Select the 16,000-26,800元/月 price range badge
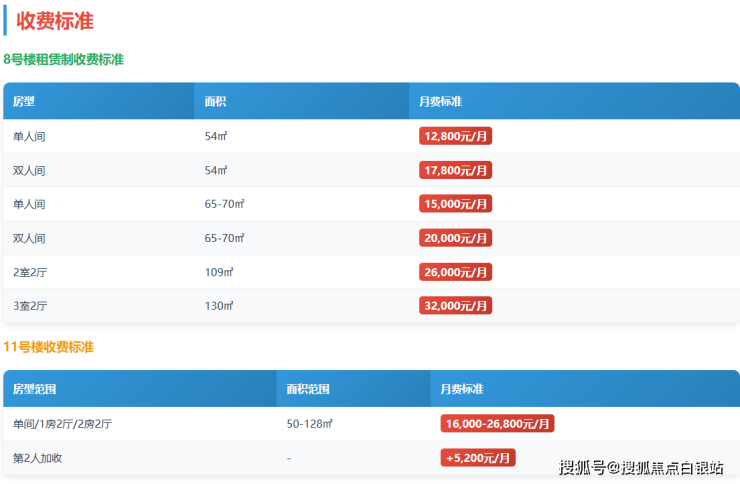Image resolution: width=740 pixels, height=484 pixels. click(497, 424)
